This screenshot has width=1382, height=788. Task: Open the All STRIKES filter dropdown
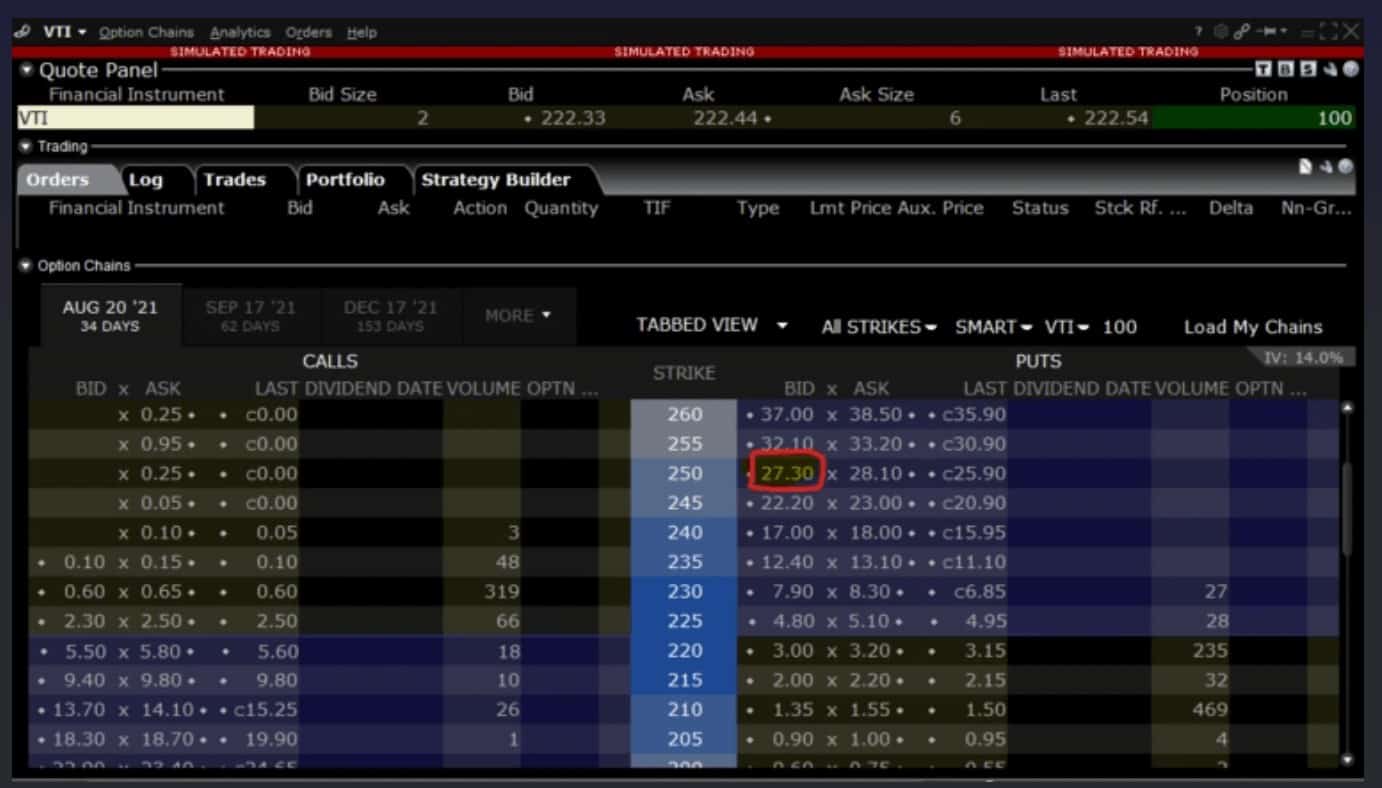878,327
